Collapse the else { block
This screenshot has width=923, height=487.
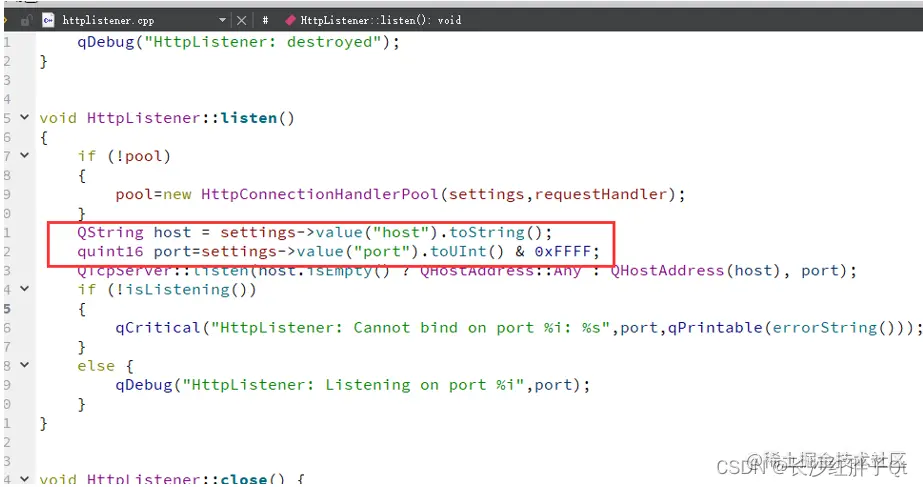click(x=24, y=365)
